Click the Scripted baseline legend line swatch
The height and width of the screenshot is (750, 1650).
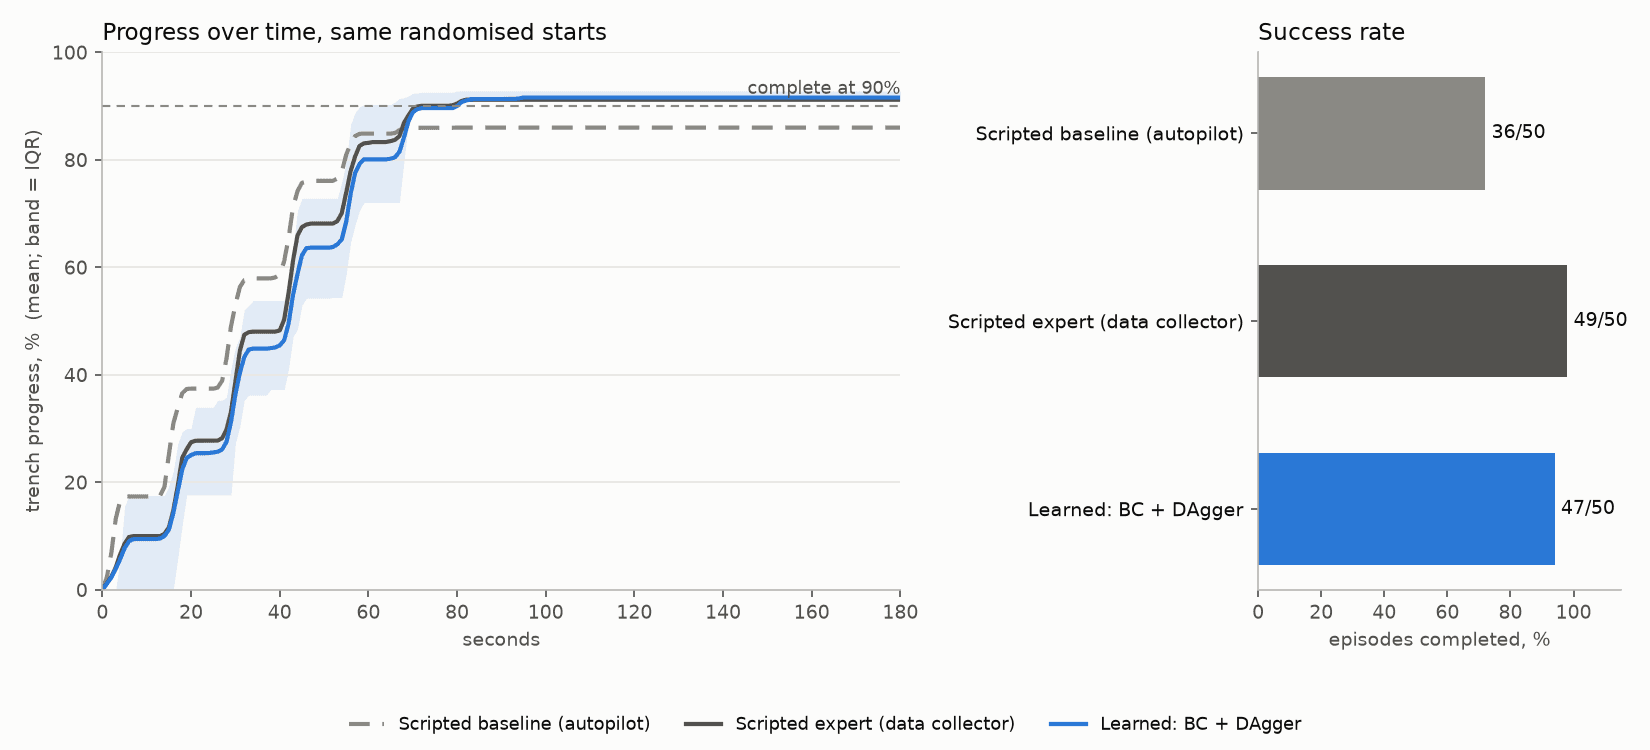(x=367, y=724)
